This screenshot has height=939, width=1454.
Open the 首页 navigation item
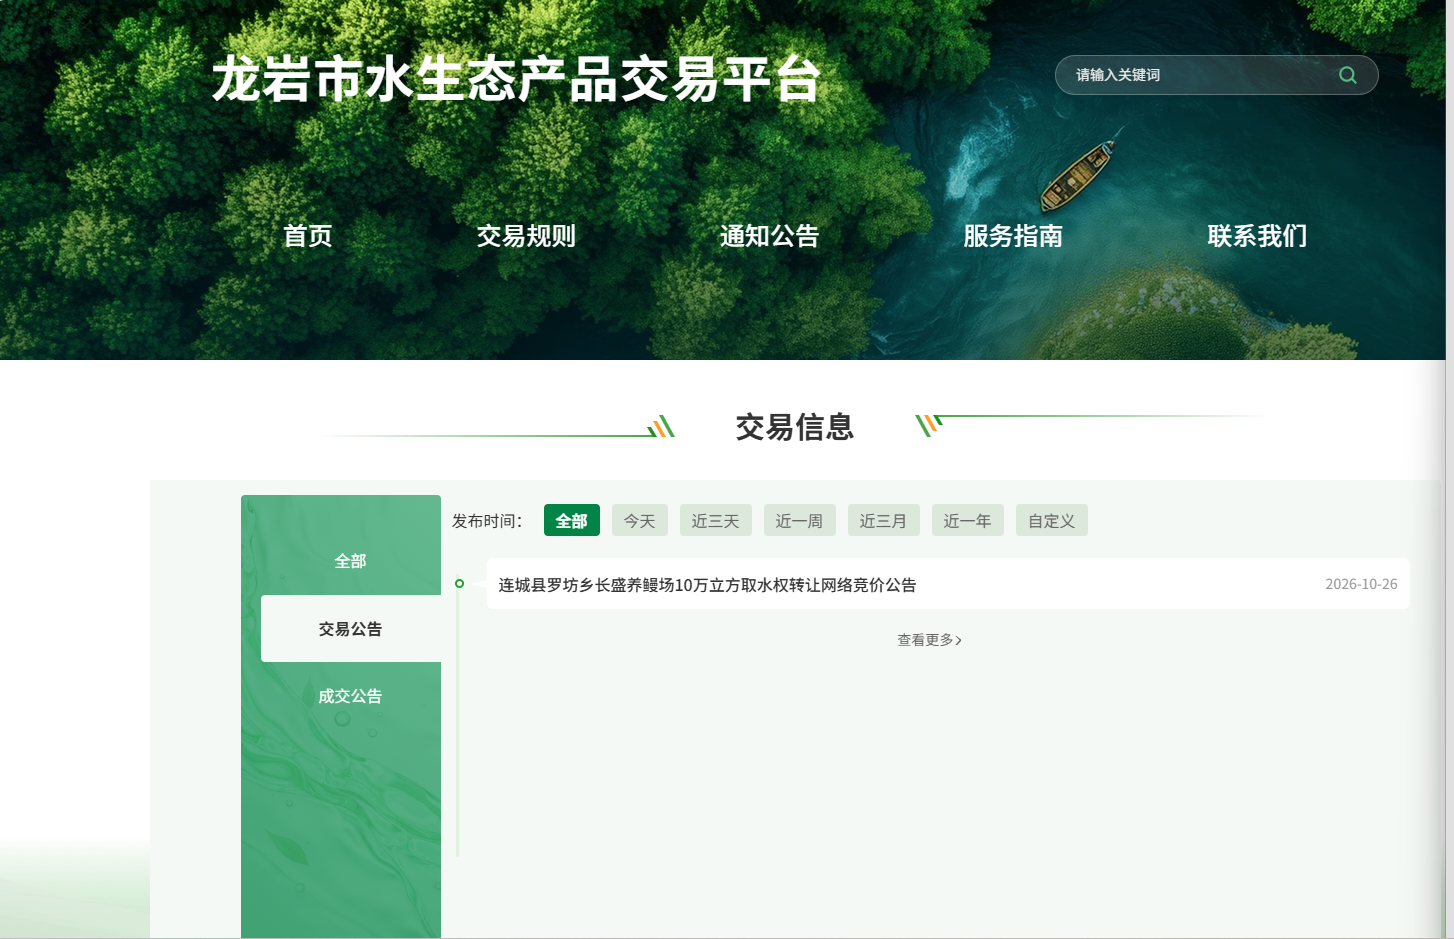(308, 236)
